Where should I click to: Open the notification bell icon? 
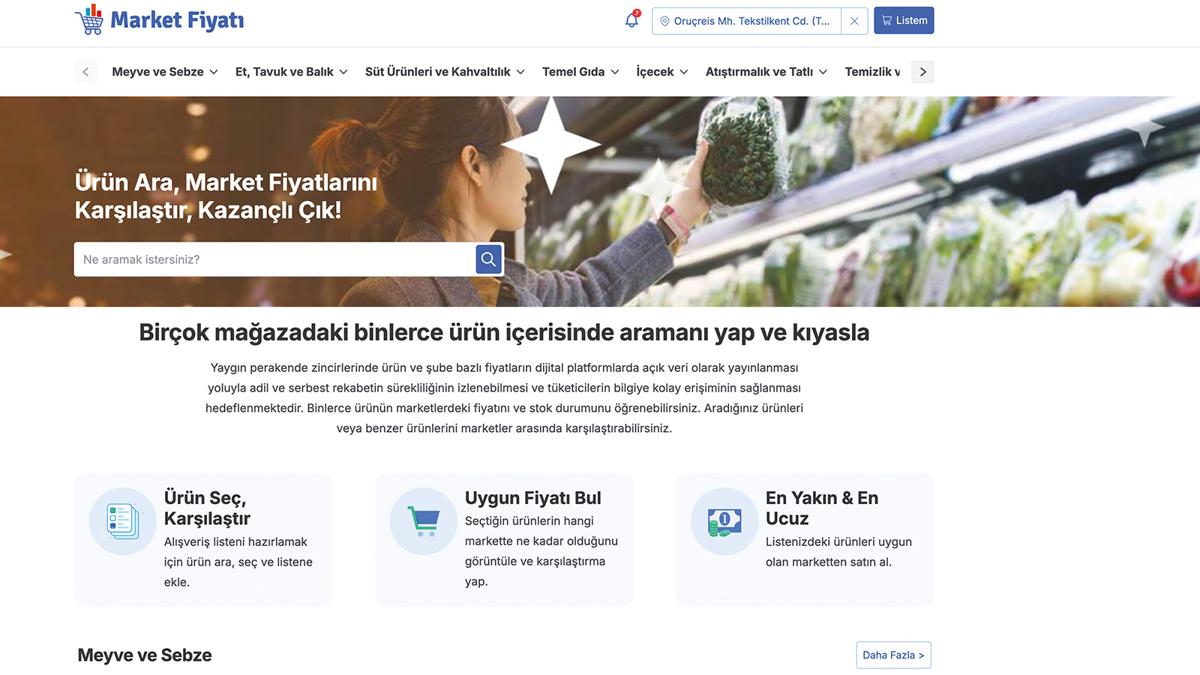pyautogui.click(x=631, y=21)
